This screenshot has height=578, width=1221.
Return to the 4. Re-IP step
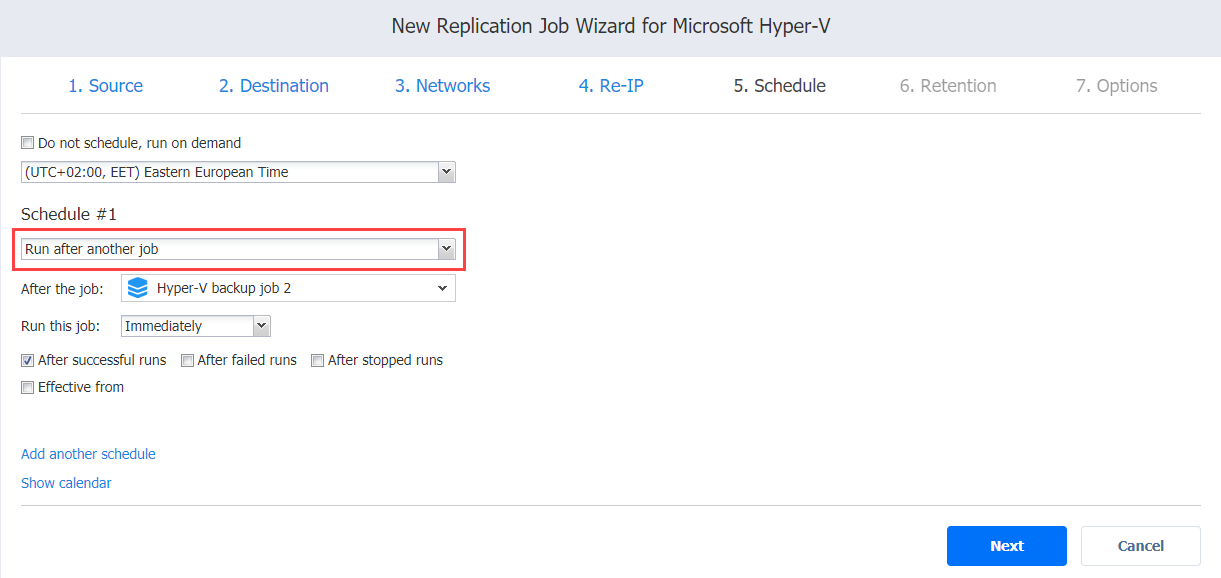(x=610, y=86)
